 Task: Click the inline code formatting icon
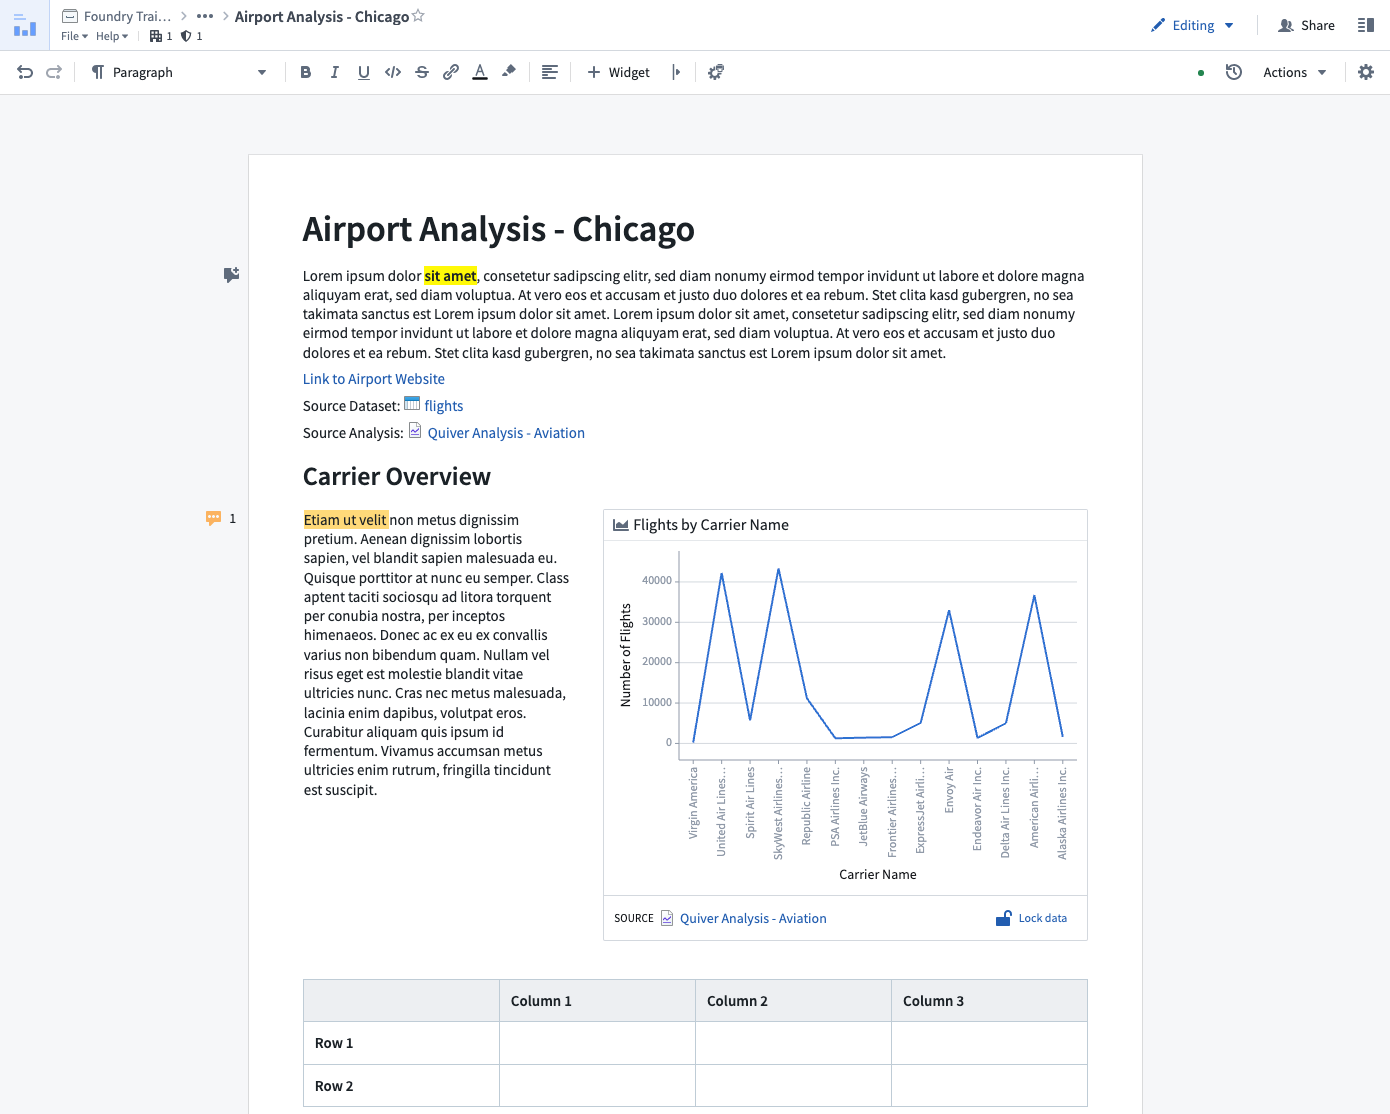pos(393,72)
